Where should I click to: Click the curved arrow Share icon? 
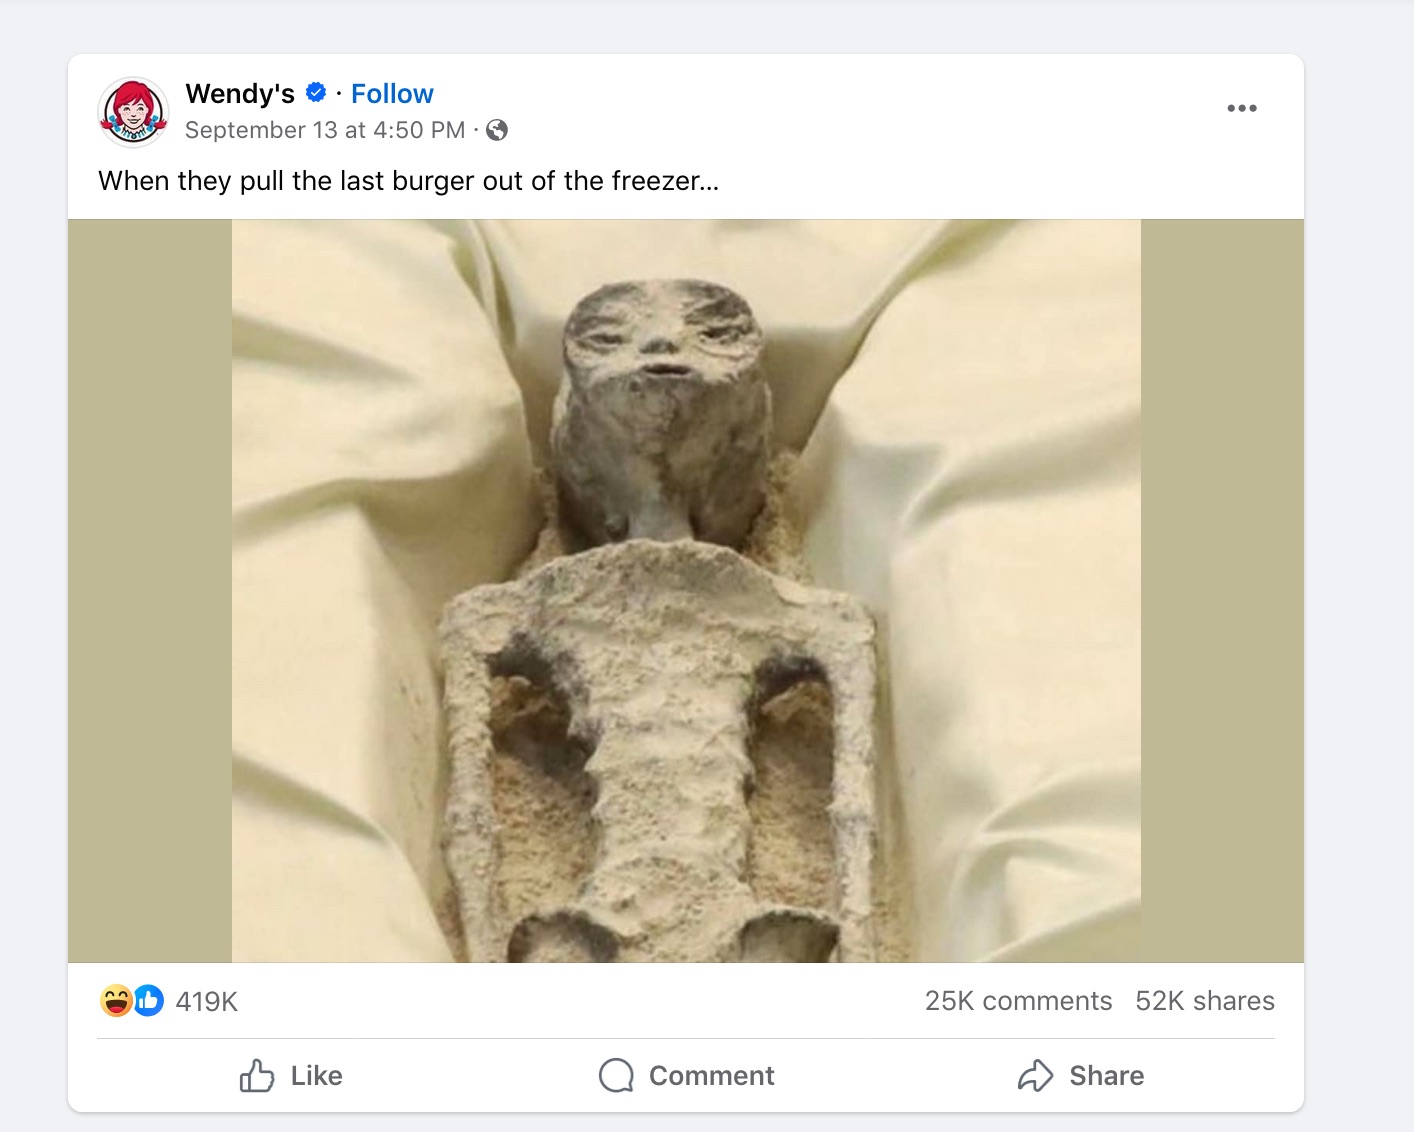(x=1035, y=1076)
